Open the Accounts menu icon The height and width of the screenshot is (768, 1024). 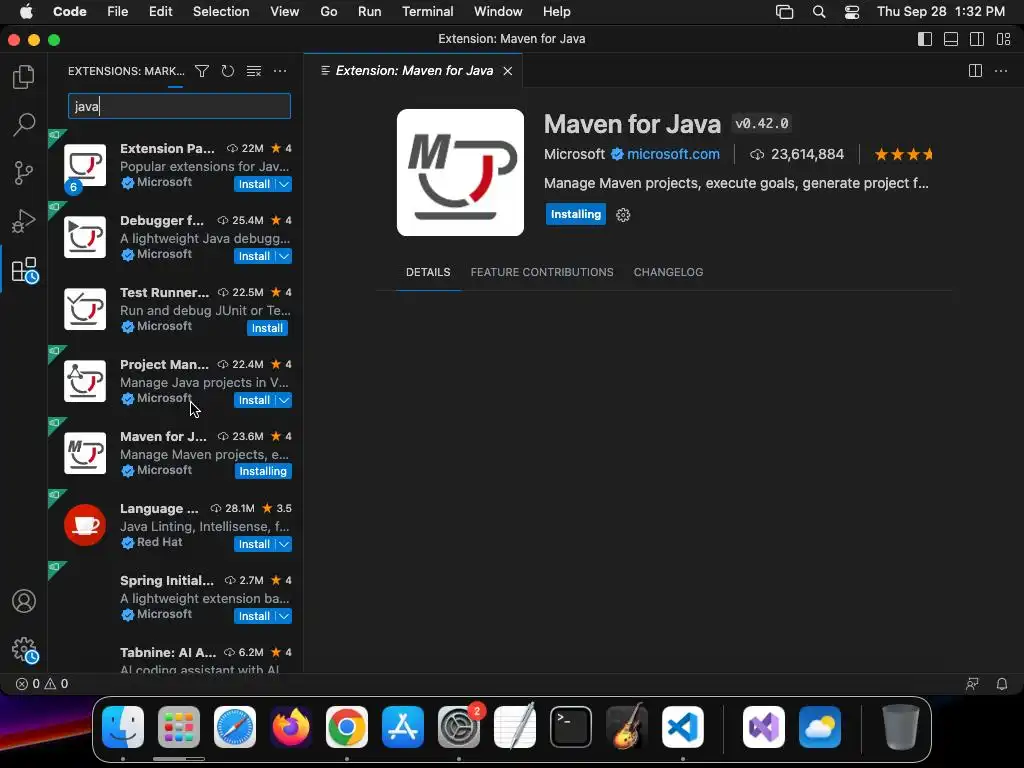point(24,601)
